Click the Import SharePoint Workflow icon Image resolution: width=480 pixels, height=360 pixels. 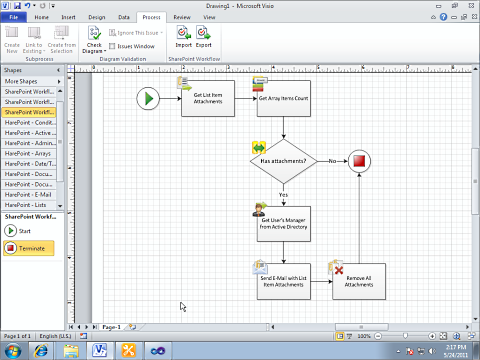(x=183, y=33)
